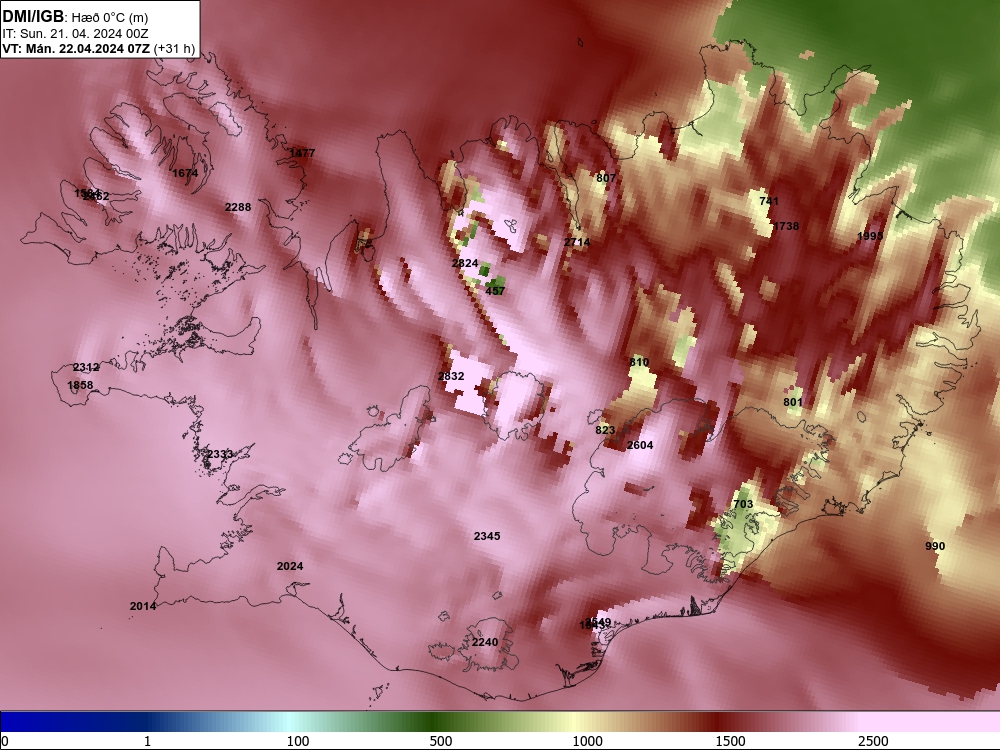Select the map value label '703'
This screenshot has width=1000, height=750.
pyautogui.click(x=744, y=504)
